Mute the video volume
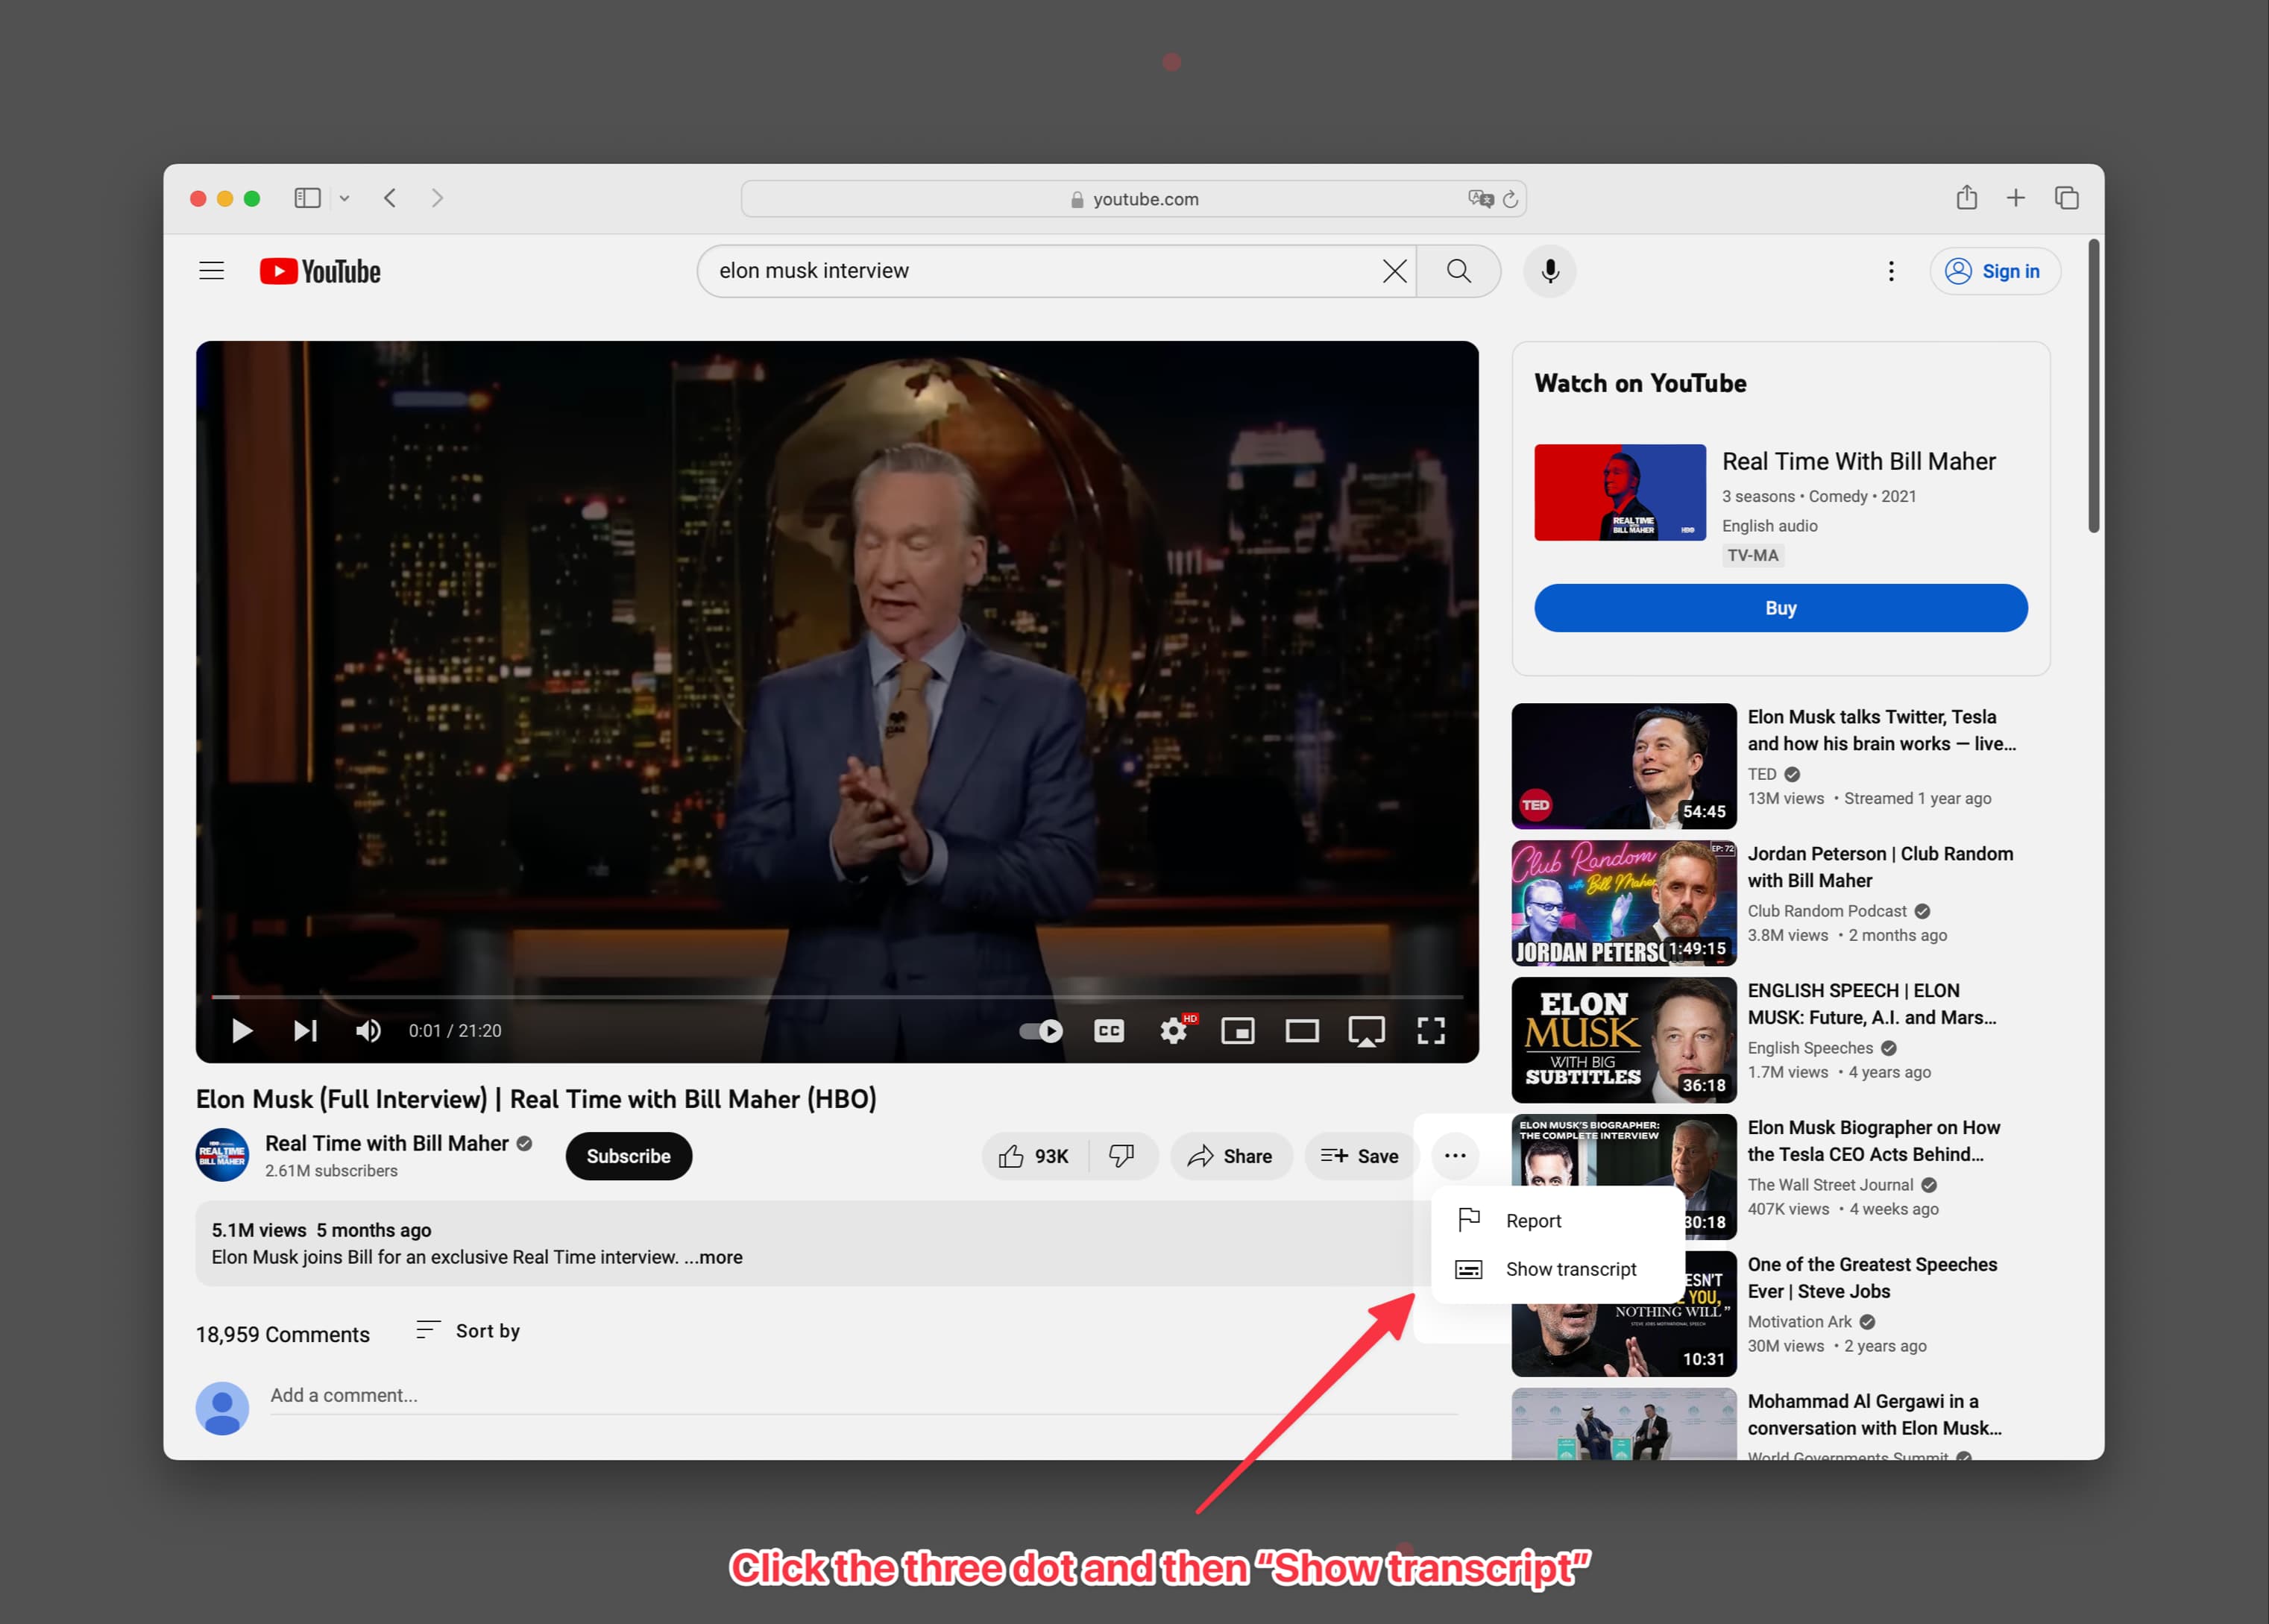This screenshot has height=1624, width=2269. [x=368, y=1031]
